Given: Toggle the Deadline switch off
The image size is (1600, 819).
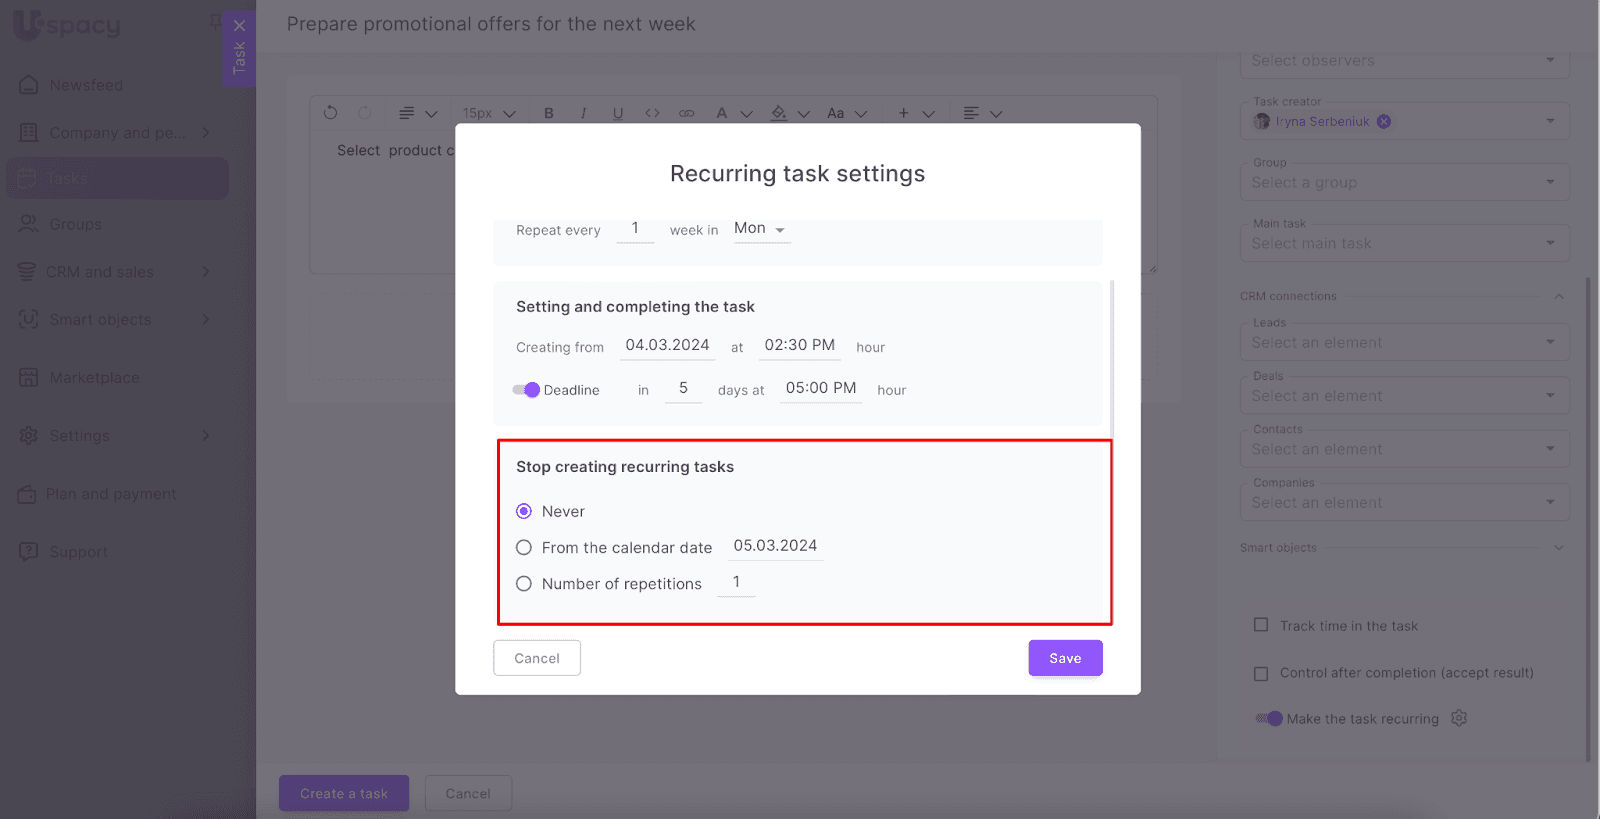Looking at the screenshot, I should (526, 390).
